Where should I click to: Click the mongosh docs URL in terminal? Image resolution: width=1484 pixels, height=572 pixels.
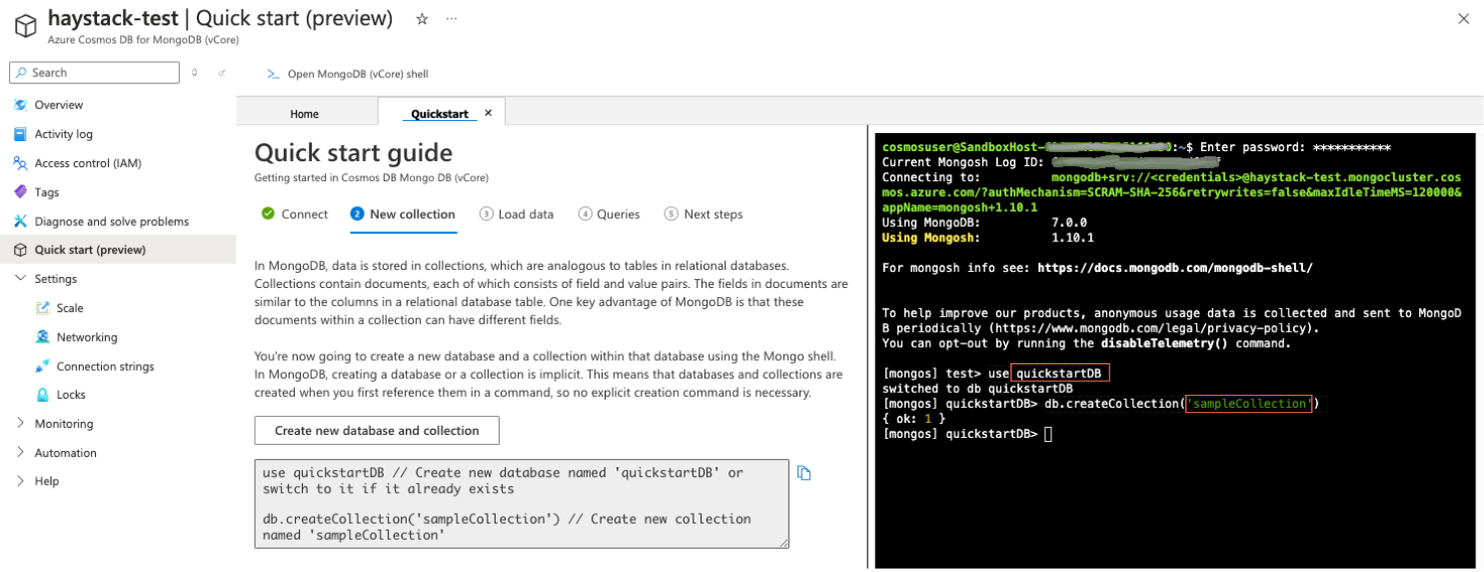click(x=1175, y=268)
